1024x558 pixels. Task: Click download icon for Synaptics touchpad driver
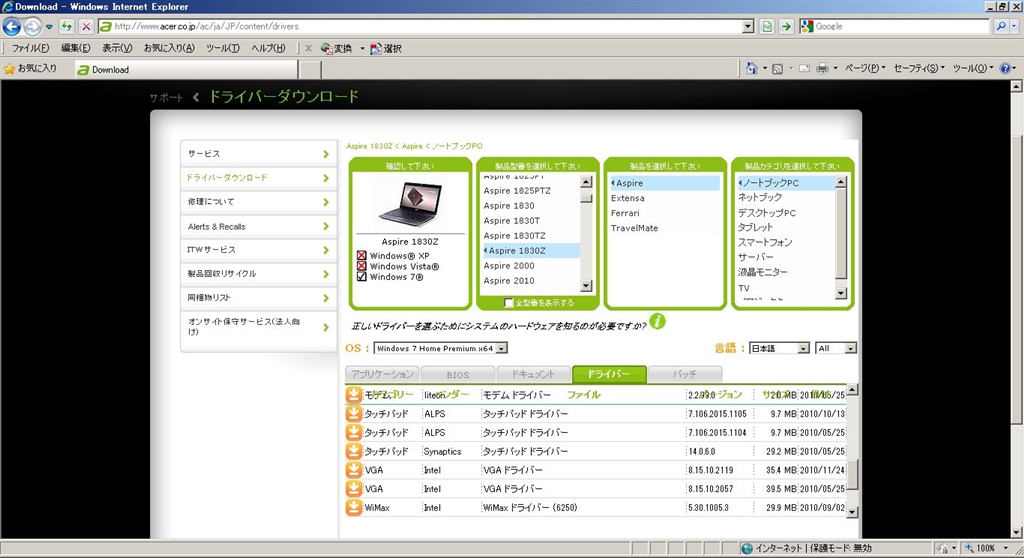pyautogui.click(x=353, y=451)
